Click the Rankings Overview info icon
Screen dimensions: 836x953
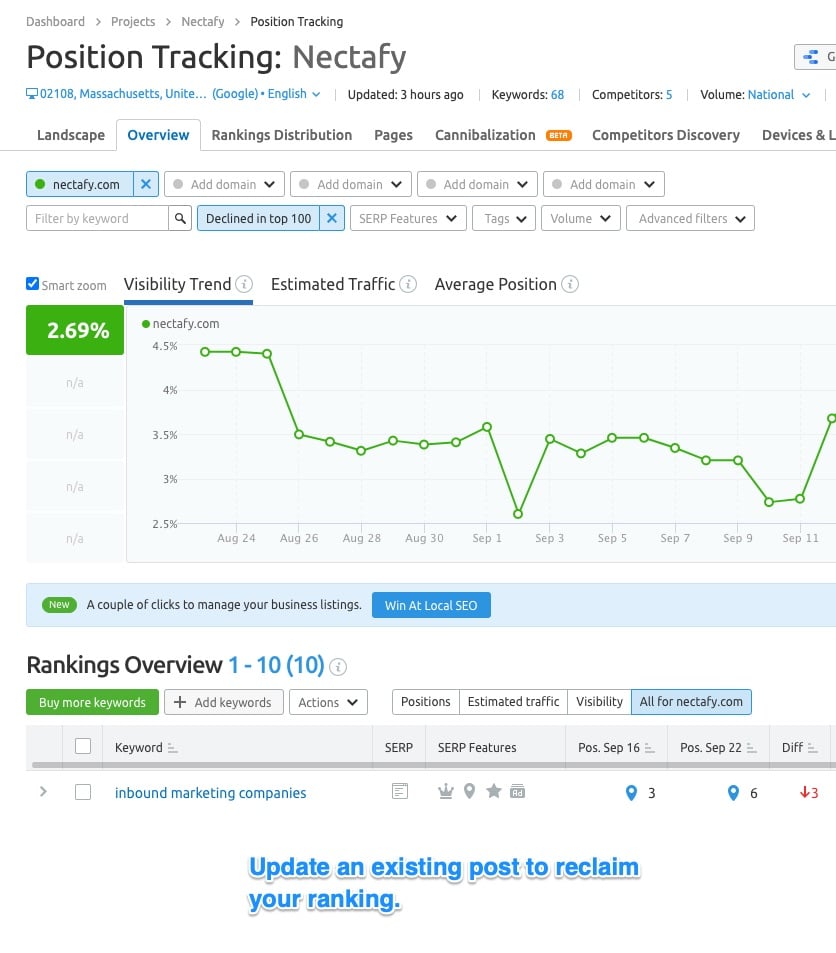click(338, 667)
